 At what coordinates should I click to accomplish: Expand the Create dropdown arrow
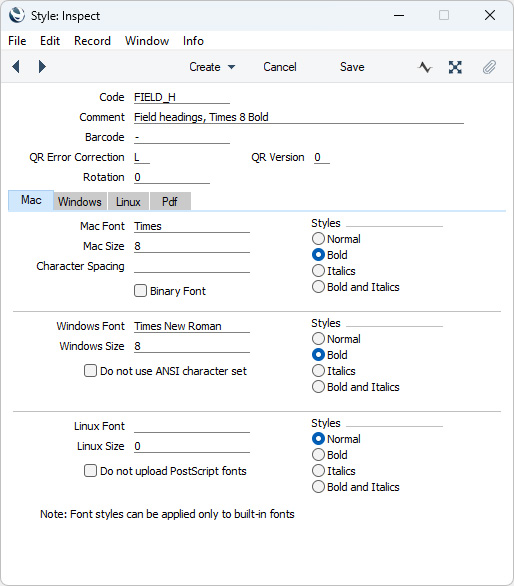coord(231,67)
